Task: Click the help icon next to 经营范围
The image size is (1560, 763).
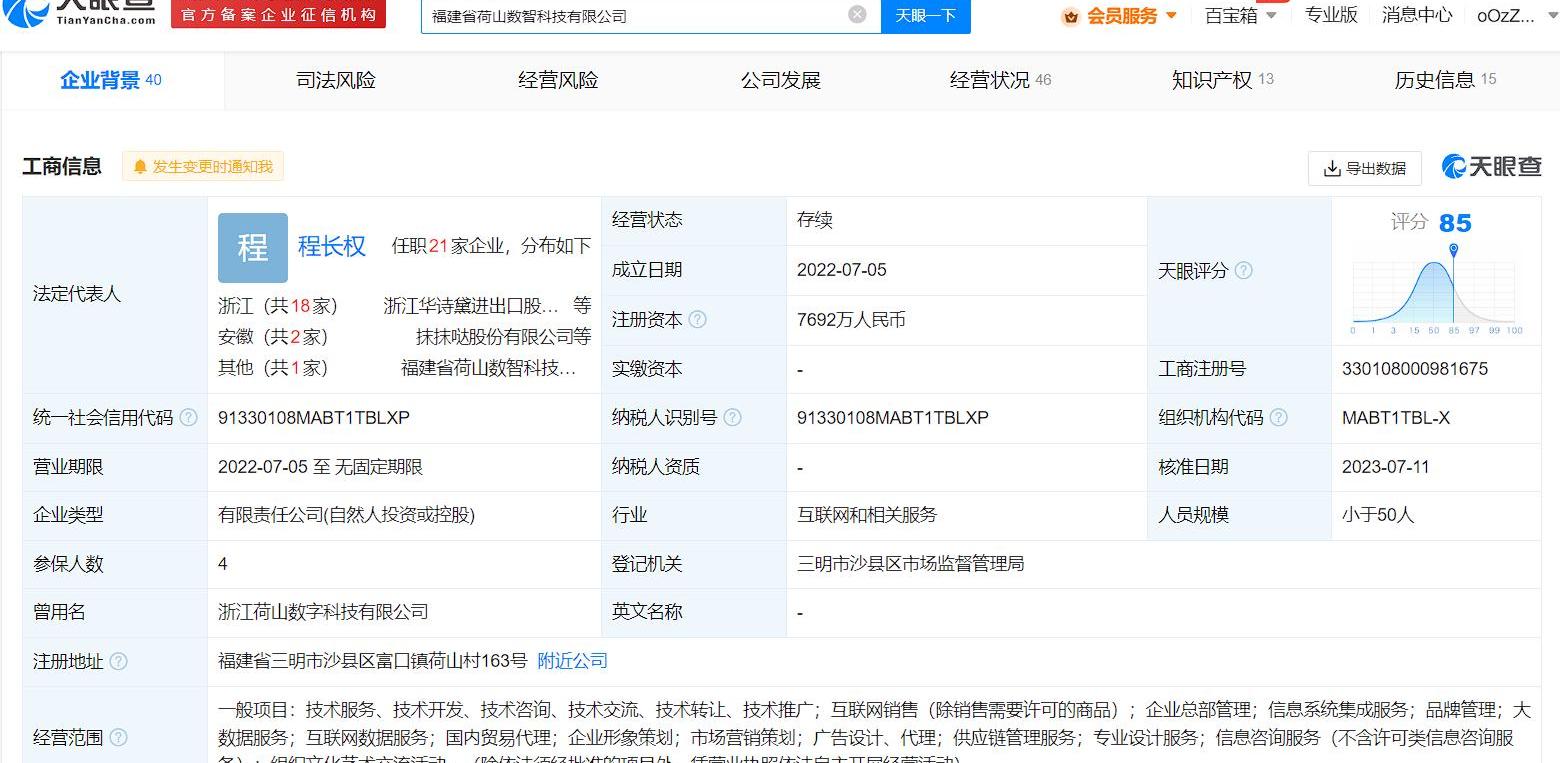Action: coord(119,738)
